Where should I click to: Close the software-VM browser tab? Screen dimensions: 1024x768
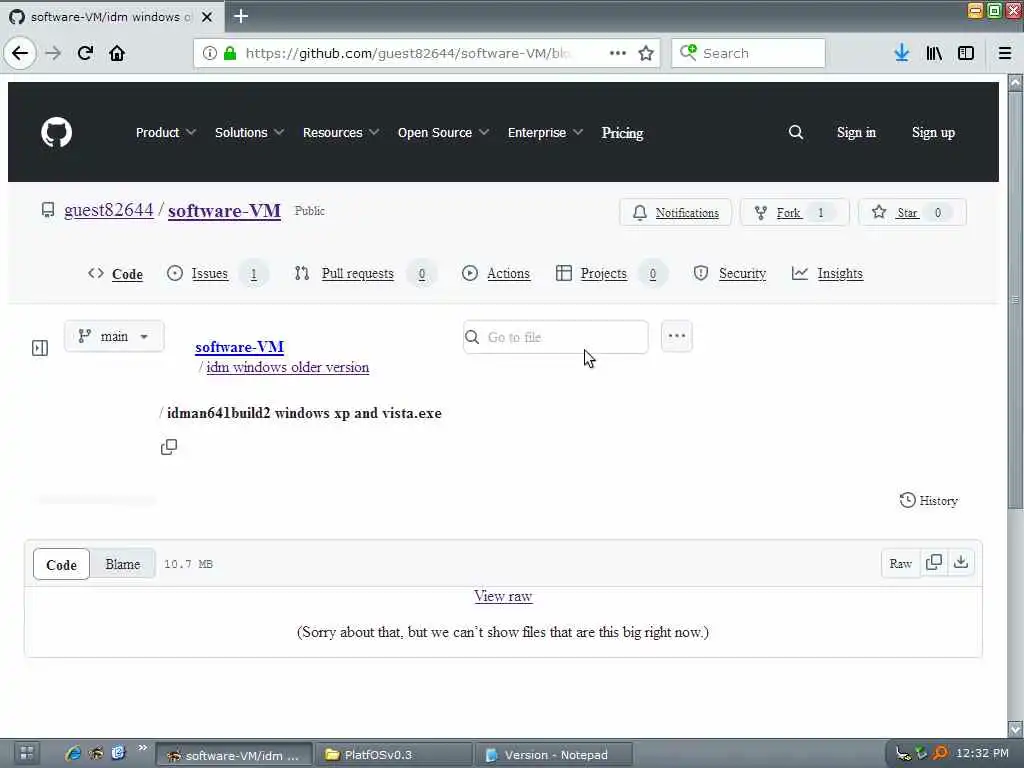point(207,17)
